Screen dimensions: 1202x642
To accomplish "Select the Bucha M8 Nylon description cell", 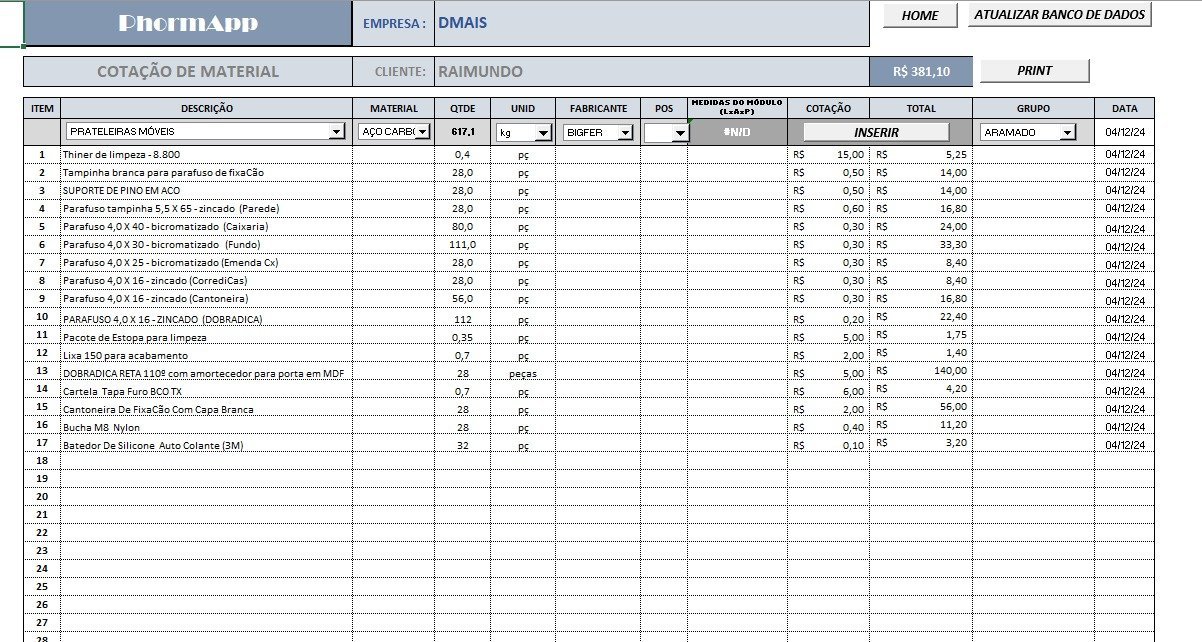I will (x=205, y=427).
